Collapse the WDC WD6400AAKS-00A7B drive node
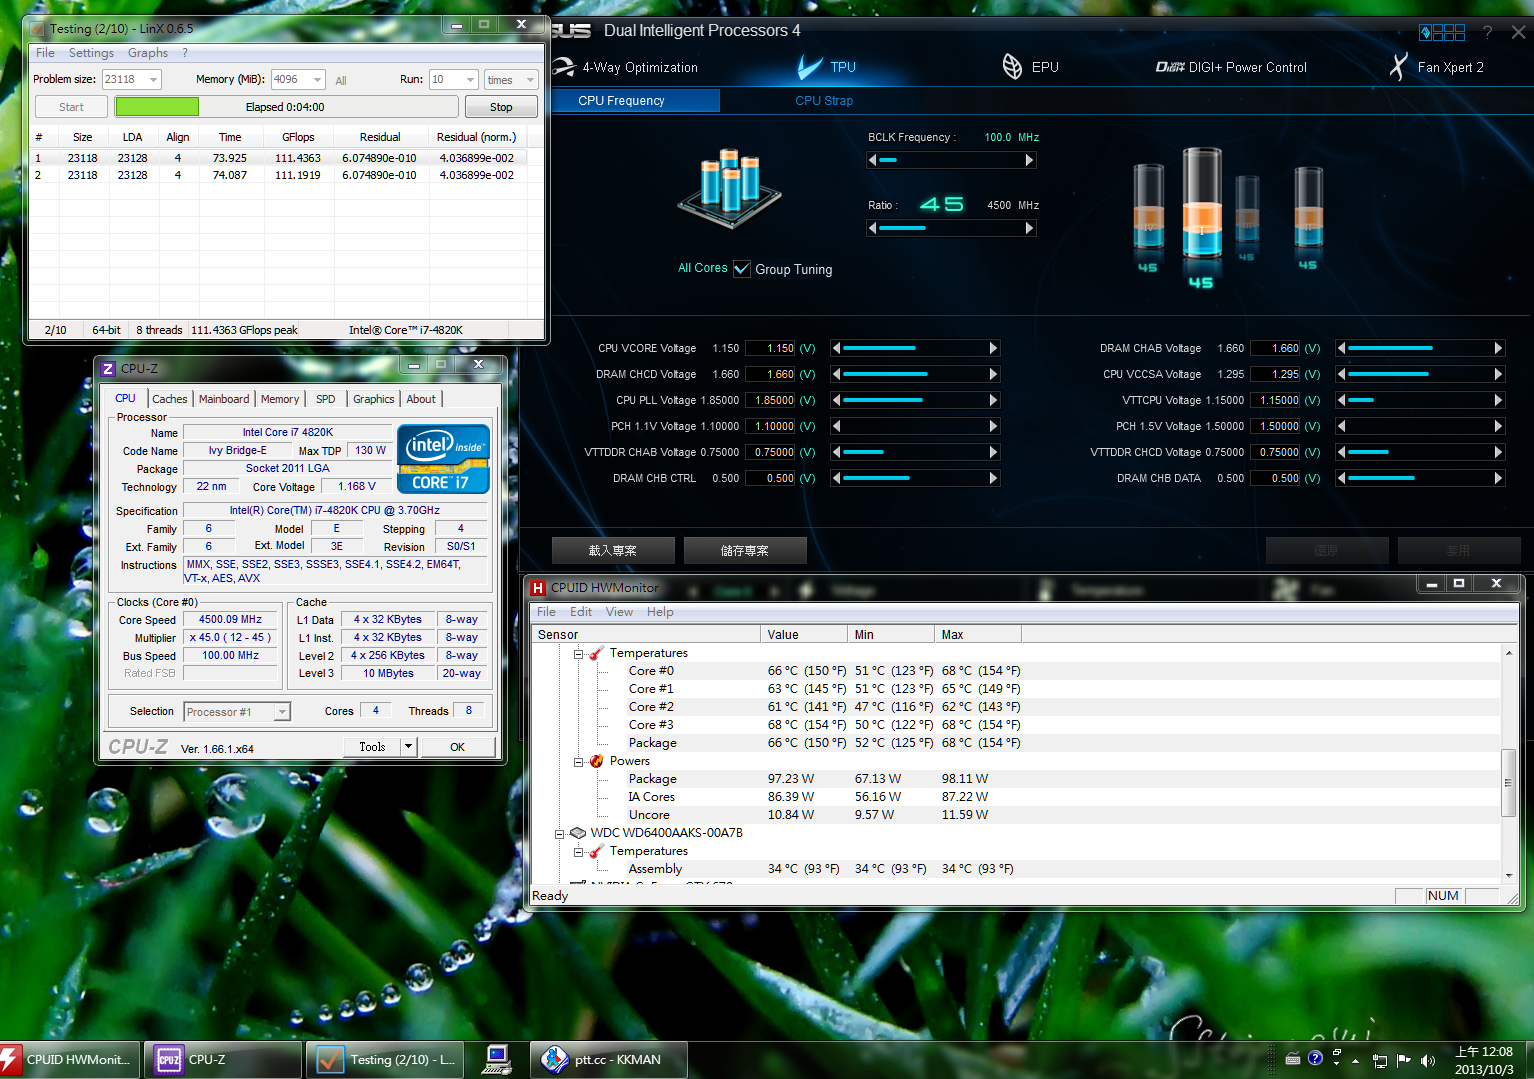 click(560, 834)
